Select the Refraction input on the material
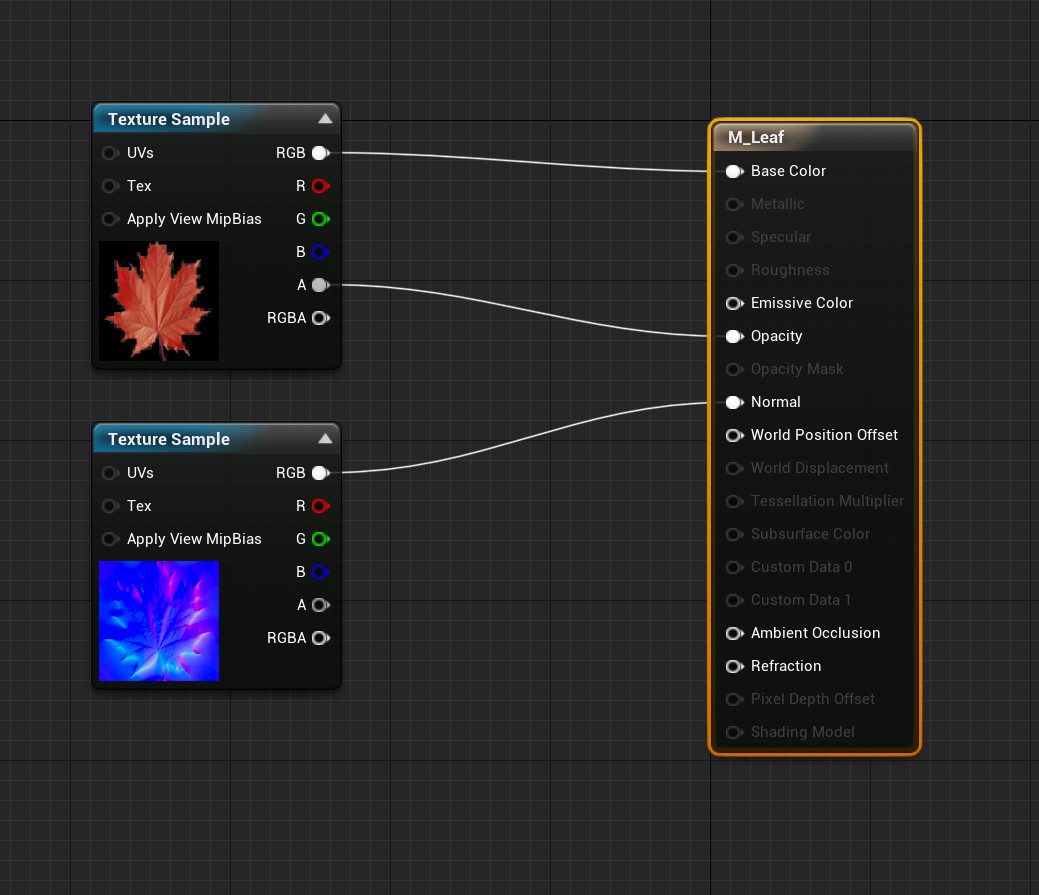Viewport: 1039px width, 895px height. point(734,666)
